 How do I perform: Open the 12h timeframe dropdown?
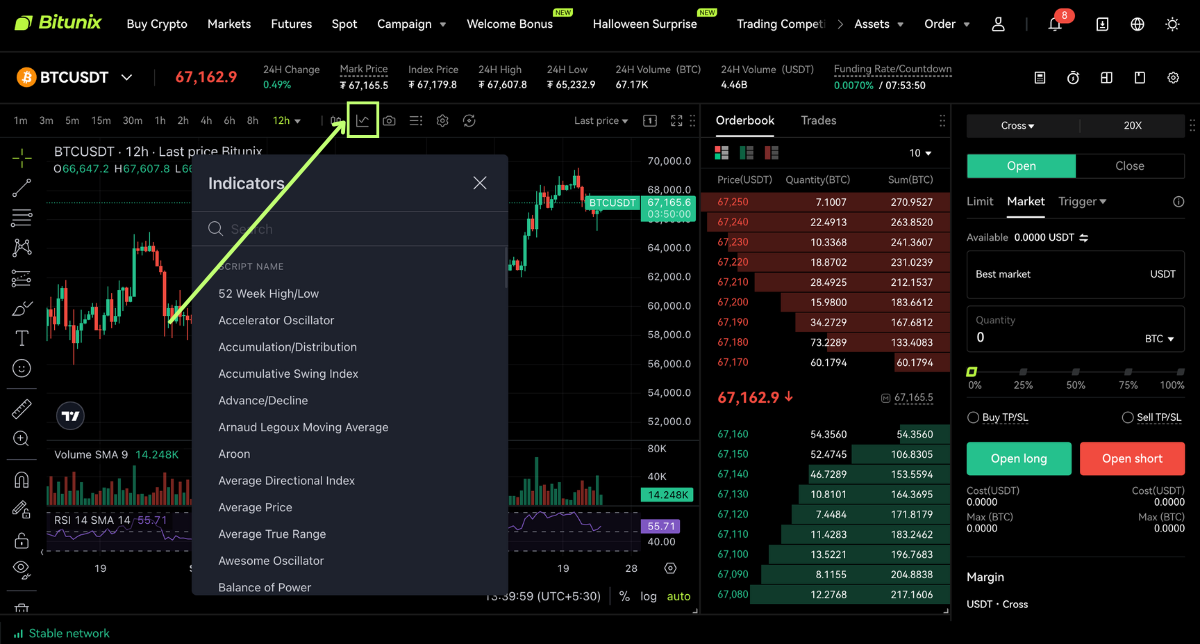click(x=287, y=120)
